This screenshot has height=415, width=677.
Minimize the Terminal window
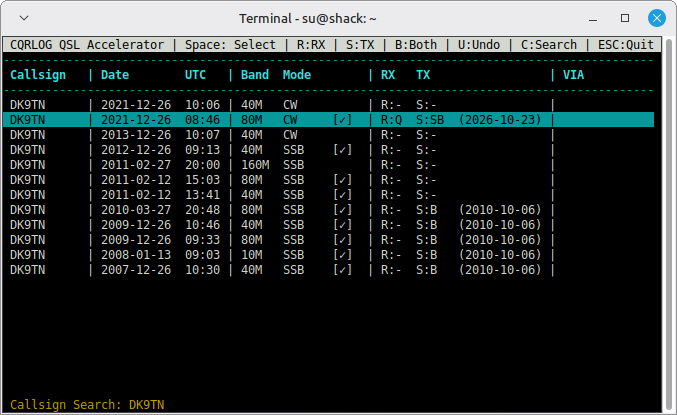pos(593,19)
